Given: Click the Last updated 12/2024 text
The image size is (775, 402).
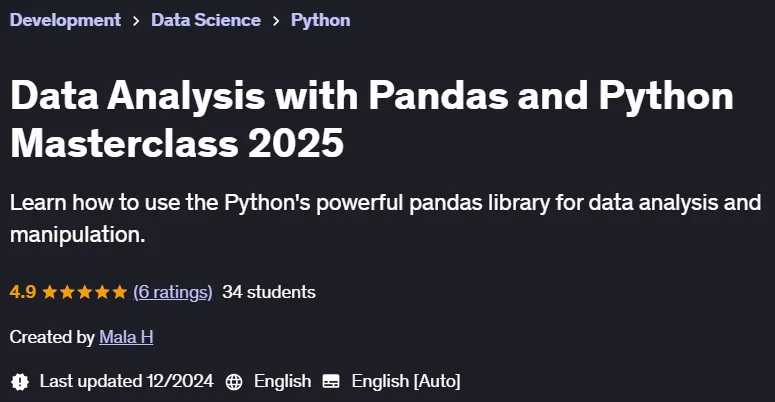Looking at the screenshot, I should coord(127,381).
